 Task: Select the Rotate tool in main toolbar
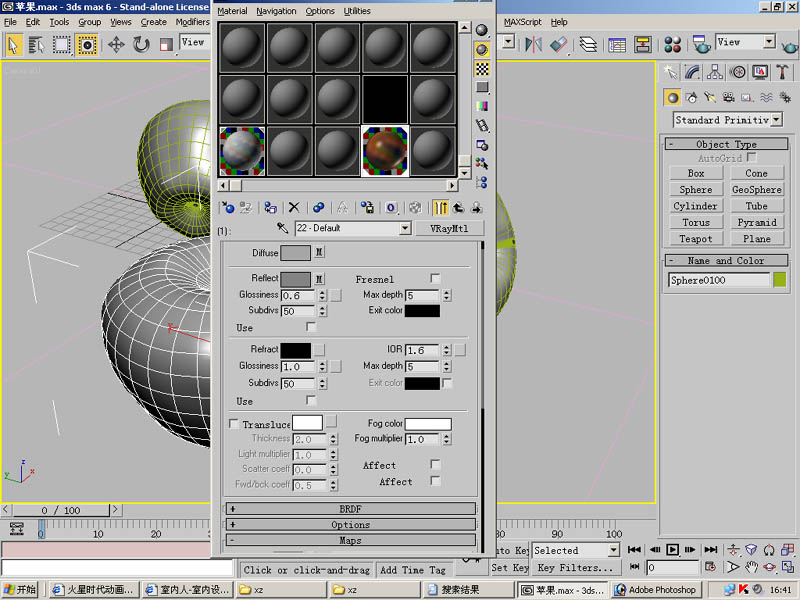[x=141, y=45]
